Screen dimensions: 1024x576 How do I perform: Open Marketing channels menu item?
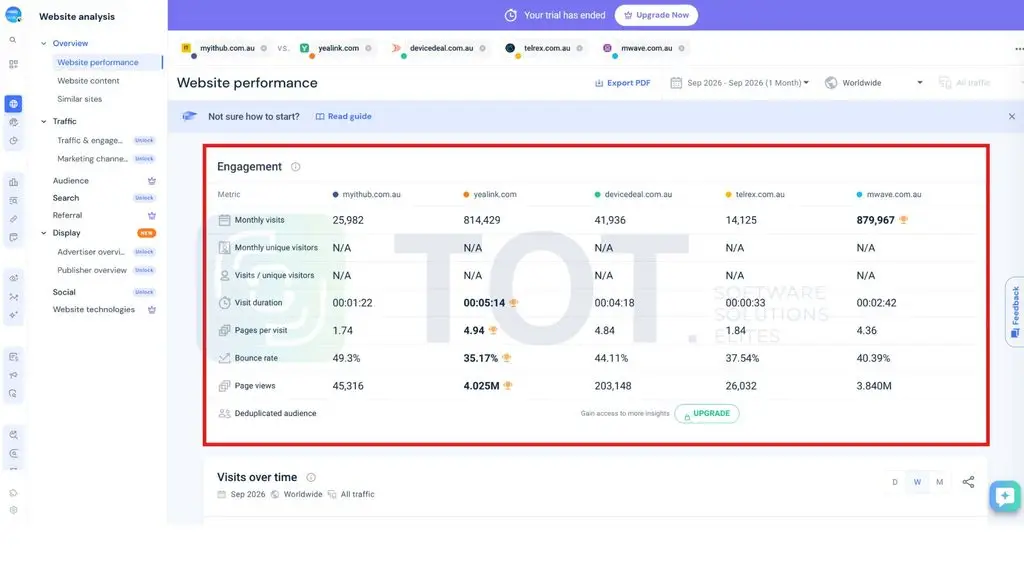(92, 159)
